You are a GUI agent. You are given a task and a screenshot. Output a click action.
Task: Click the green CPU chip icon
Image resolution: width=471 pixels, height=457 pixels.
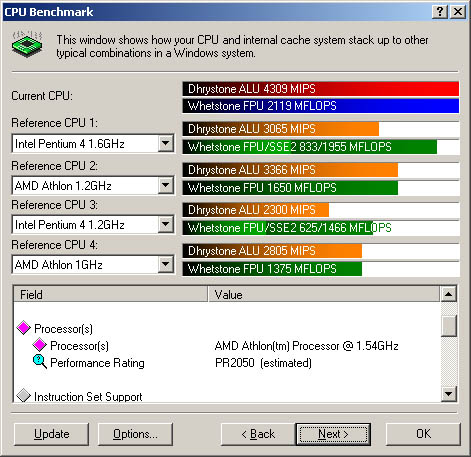[27, 44]
